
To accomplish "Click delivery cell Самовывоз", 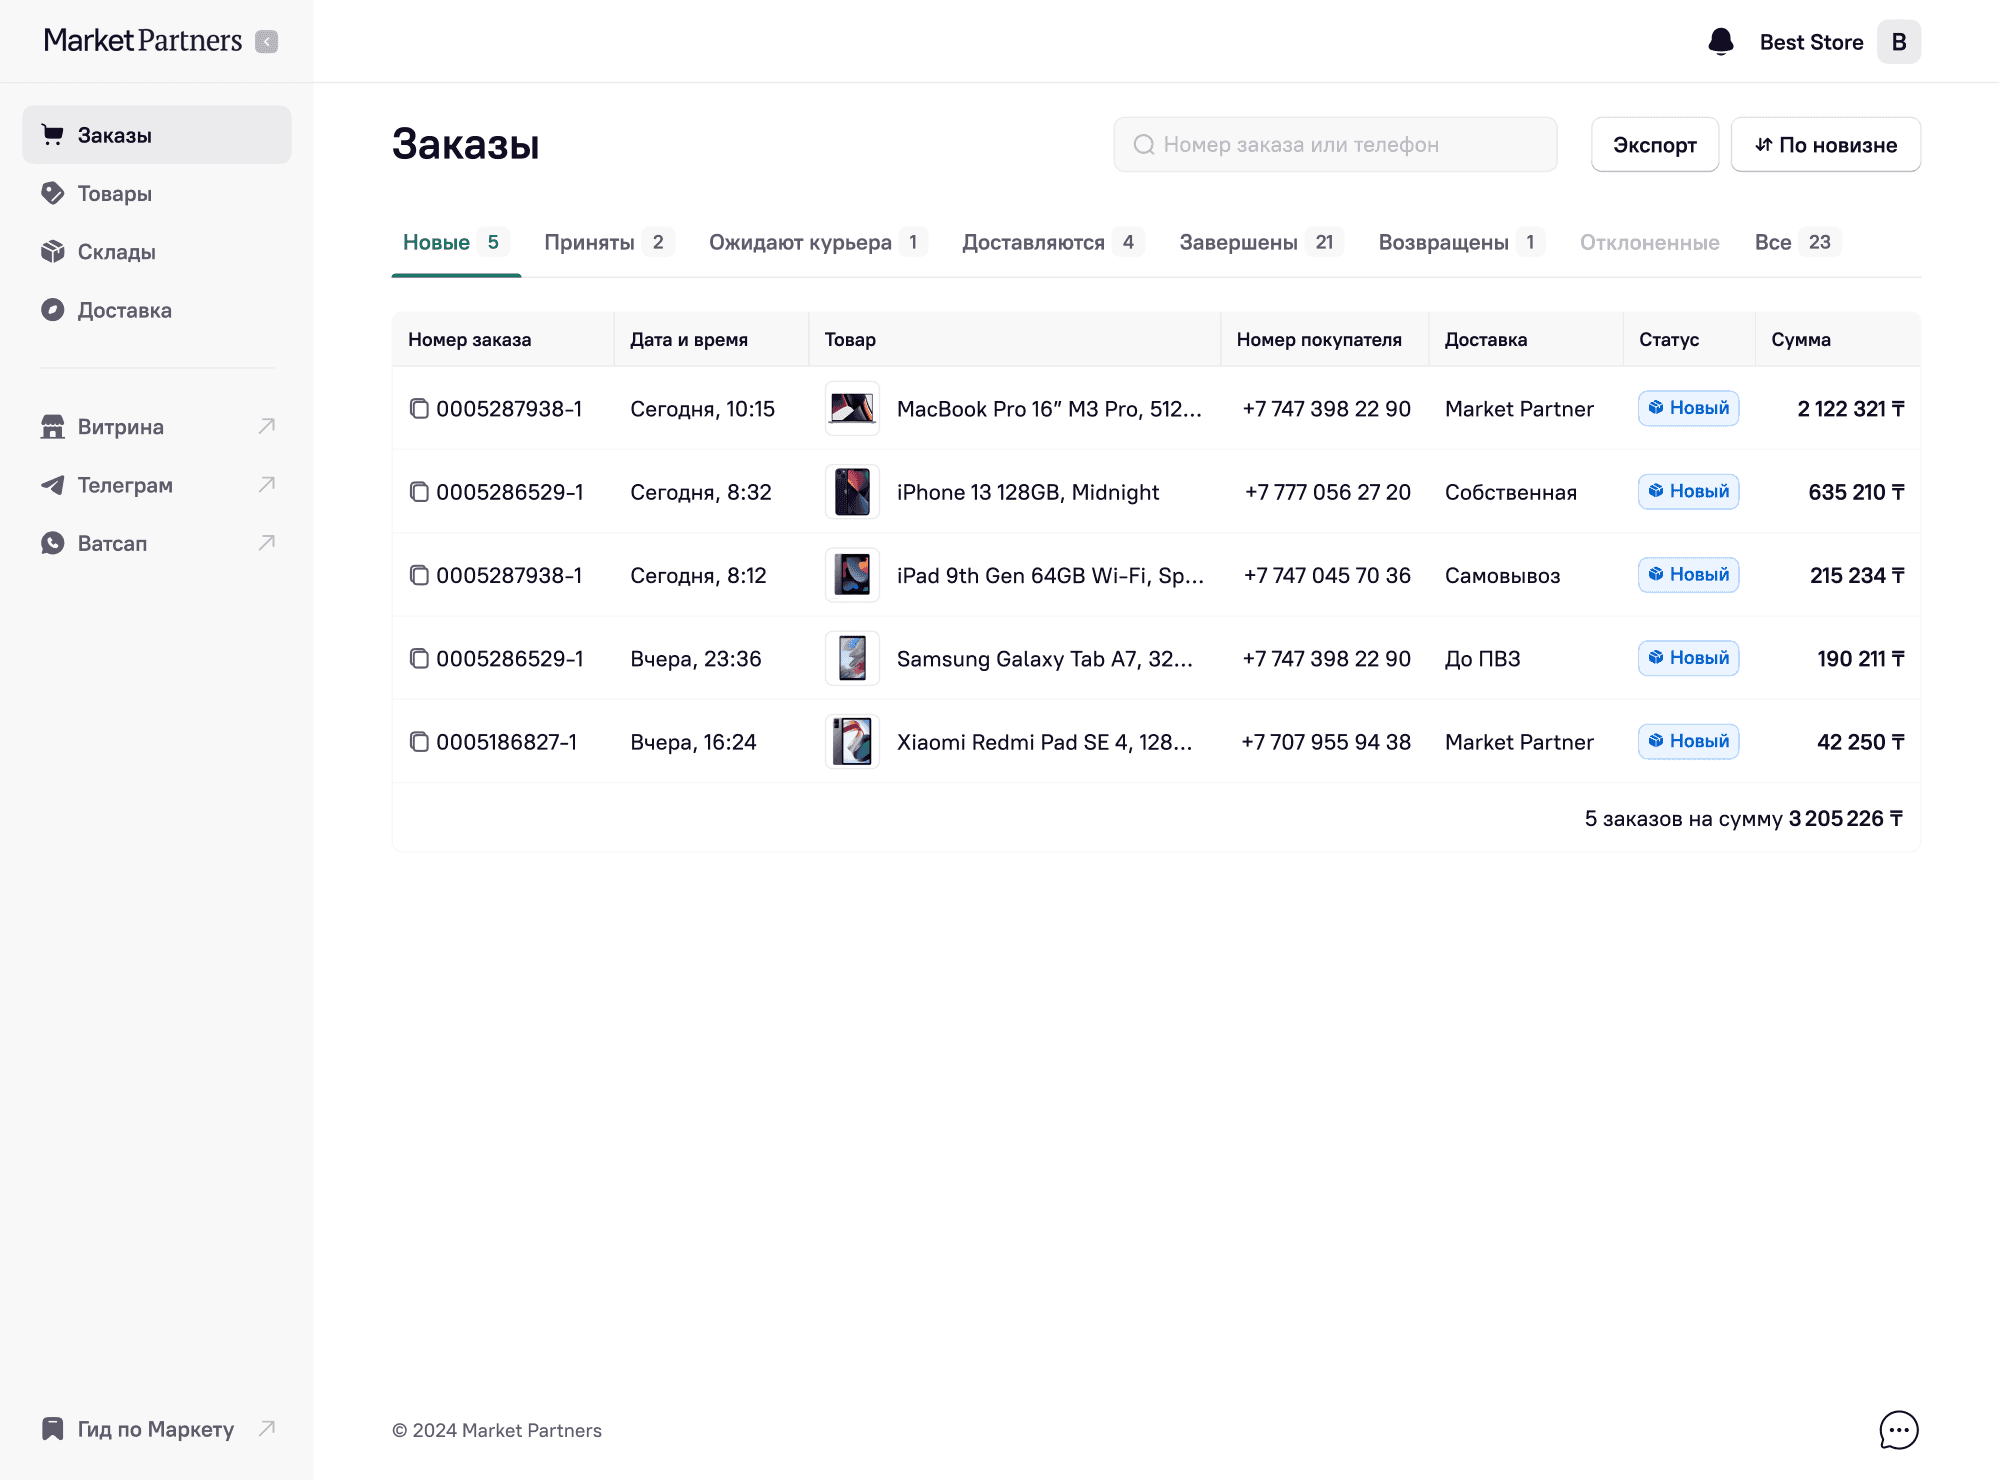I will [1502, 575].
